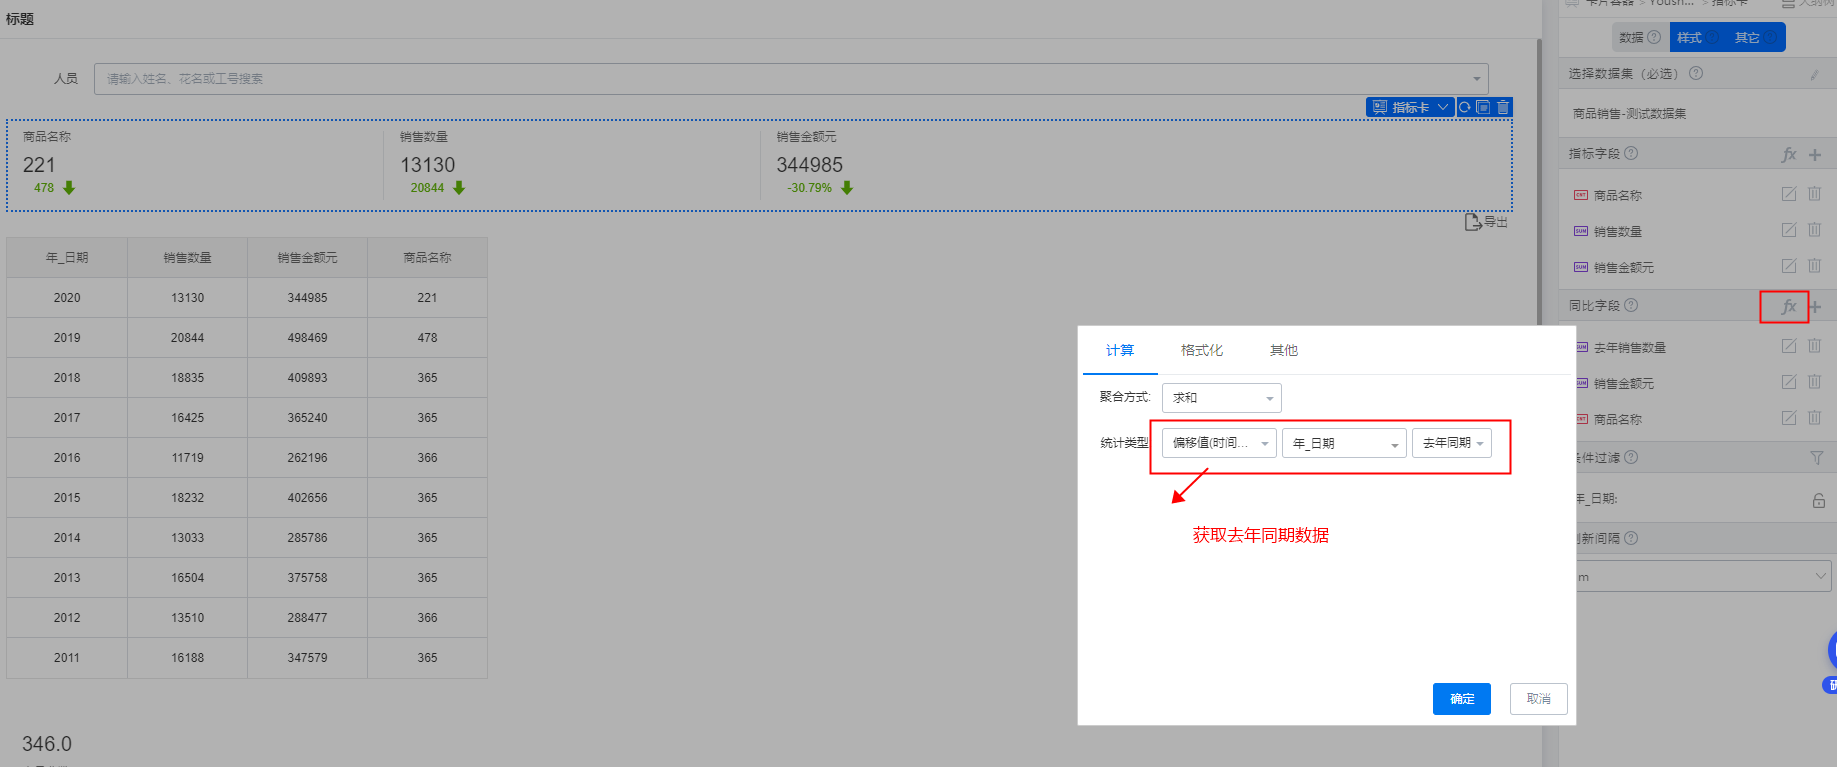
Task: Click help icon next to 指标字段
Action: tap(1631, 153)
